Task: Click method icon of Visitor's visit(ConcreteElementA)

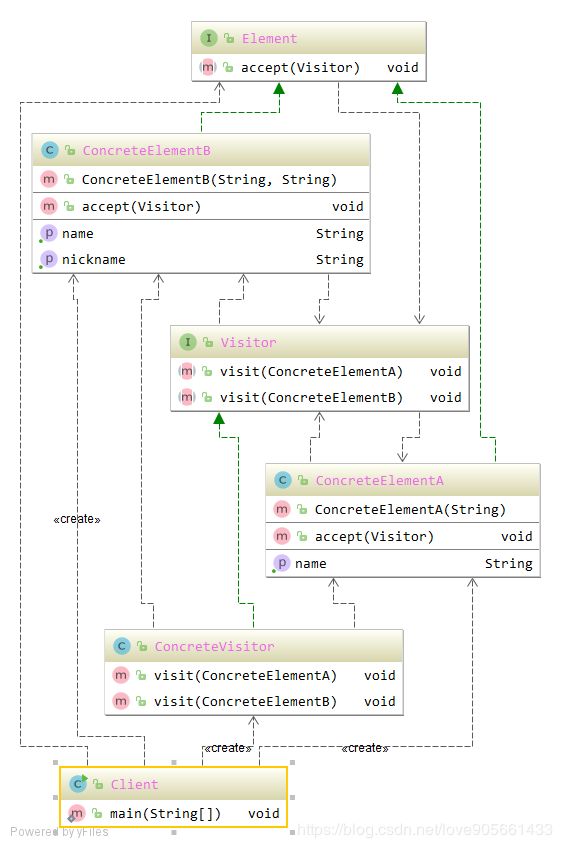Action: click(x=187, y=371)
